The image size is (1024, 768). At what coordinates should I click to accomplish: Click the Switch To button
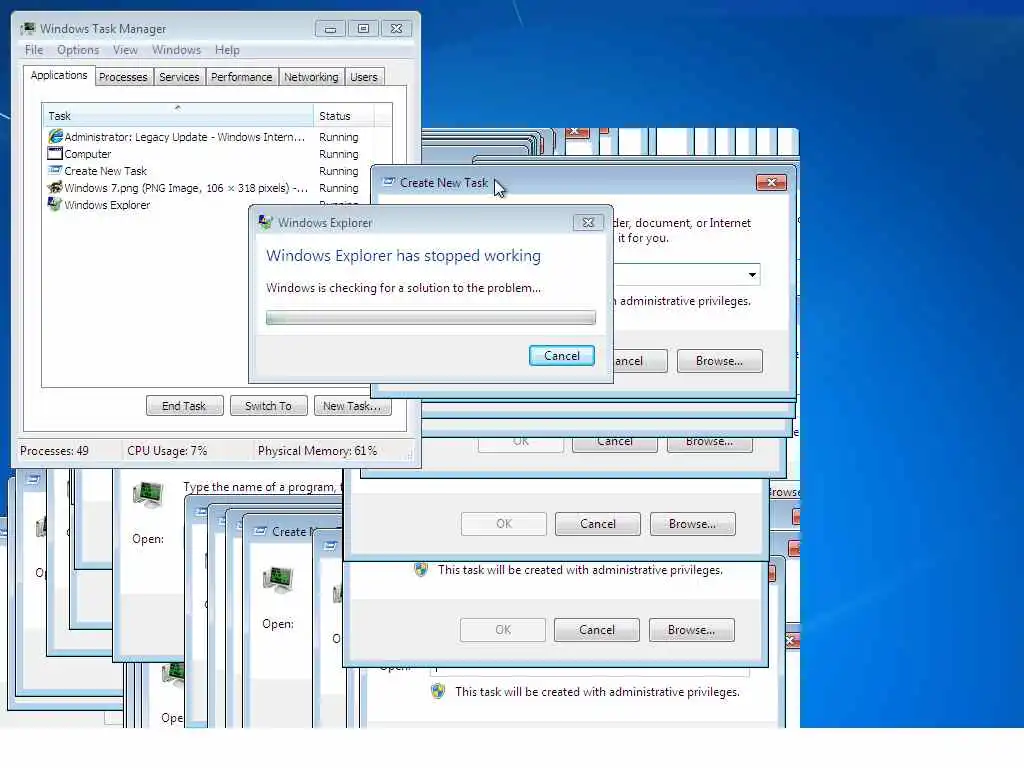[268, 406]
